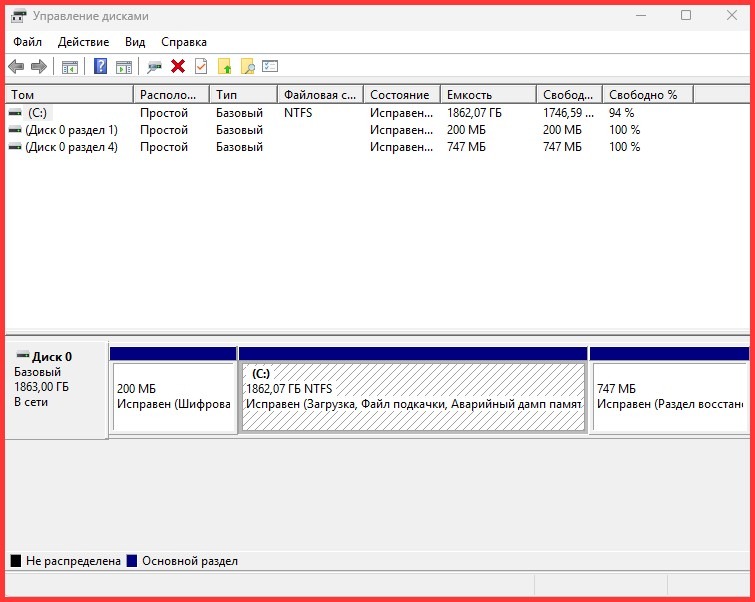The height and width of the screenshot is (602, 755).
Task: Open the Файл menu
Action: (x=28, y=42)
